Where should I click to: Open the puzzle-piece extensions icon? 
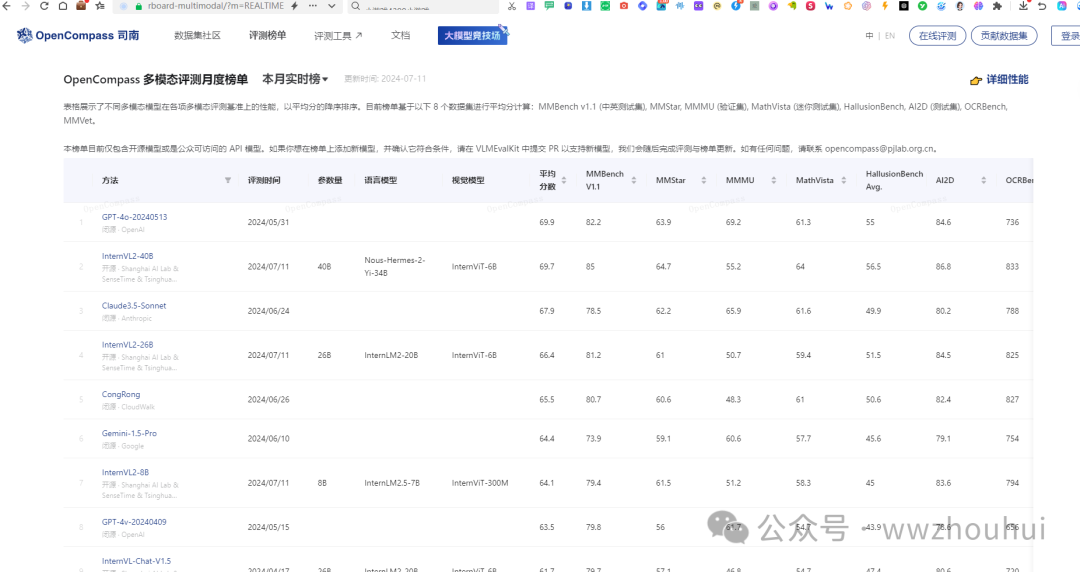[997, 6]
